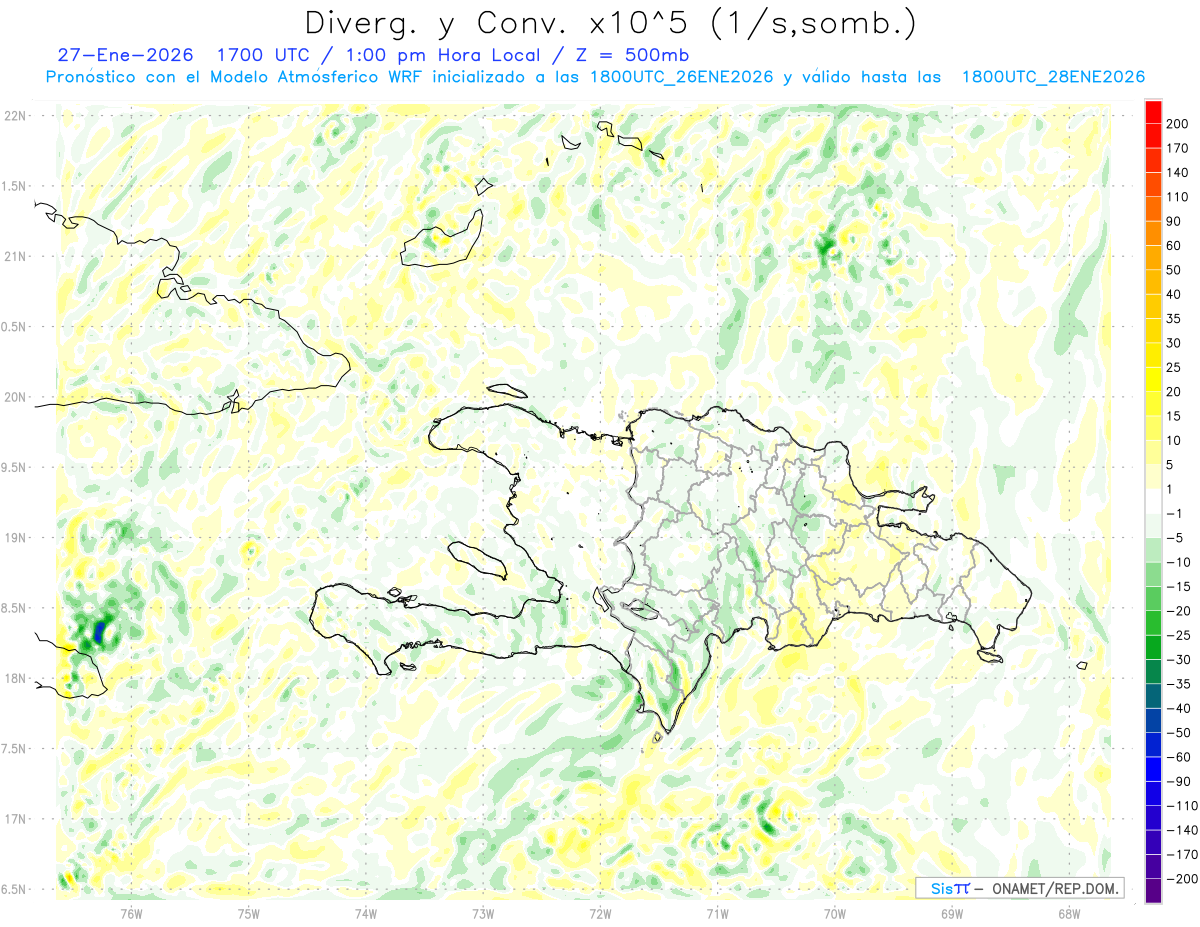
Task: Click the '-140' colorbar value
Action: 1181,830
